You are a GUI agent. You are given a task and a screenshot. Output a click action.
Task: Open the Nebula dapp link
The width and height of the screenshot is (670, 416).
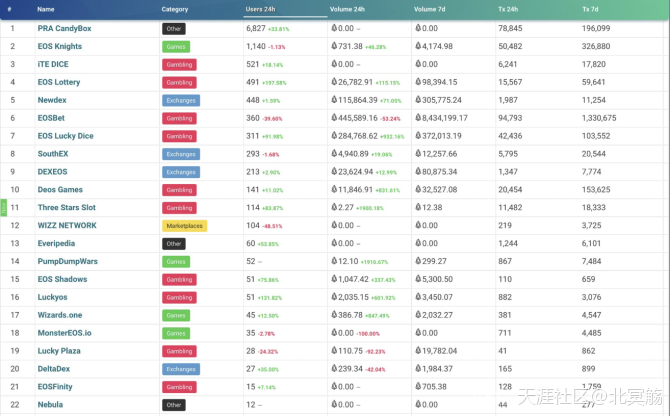tap(50, 405)
